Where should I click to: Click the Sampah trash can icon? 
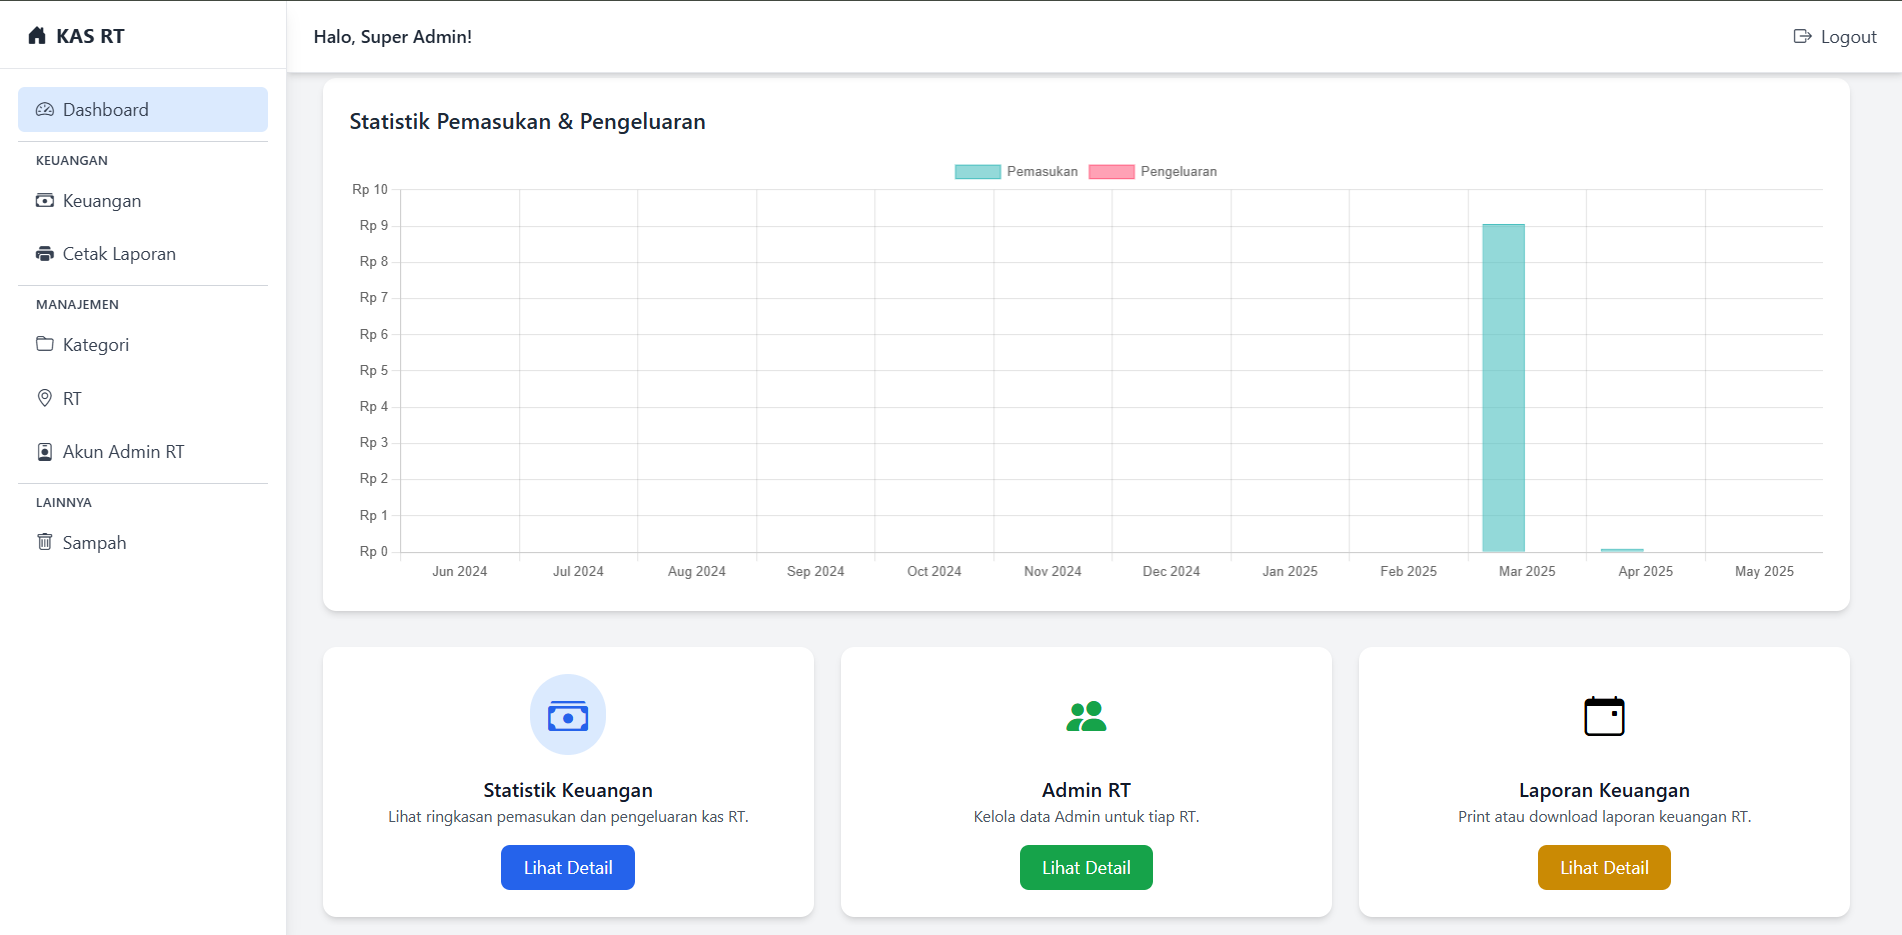(x=45, y=542)
